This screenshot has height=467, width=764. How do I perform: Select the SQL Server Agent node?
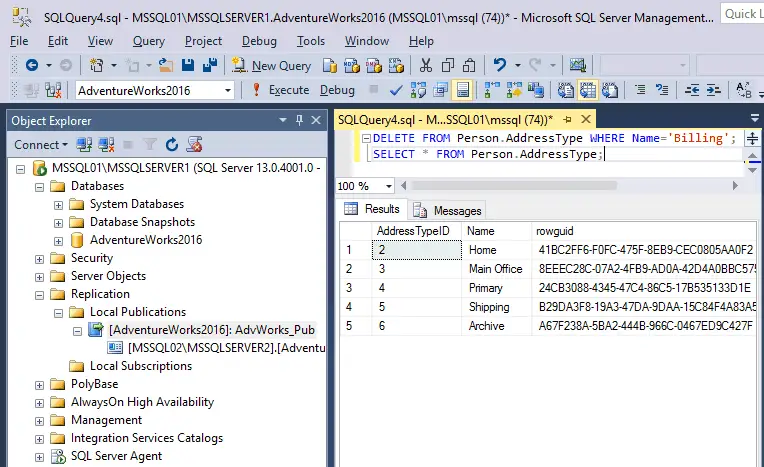[x=116, y=456]
